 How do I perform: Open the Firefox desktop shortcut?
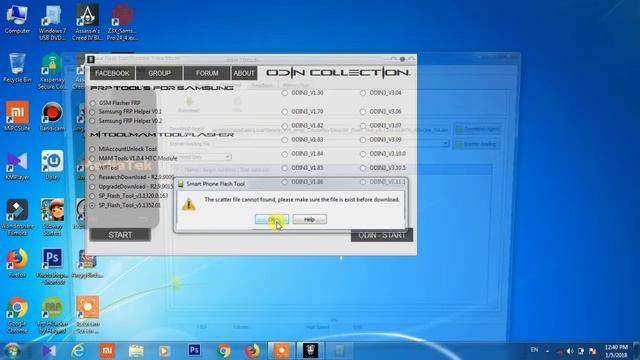click(17, 263)
